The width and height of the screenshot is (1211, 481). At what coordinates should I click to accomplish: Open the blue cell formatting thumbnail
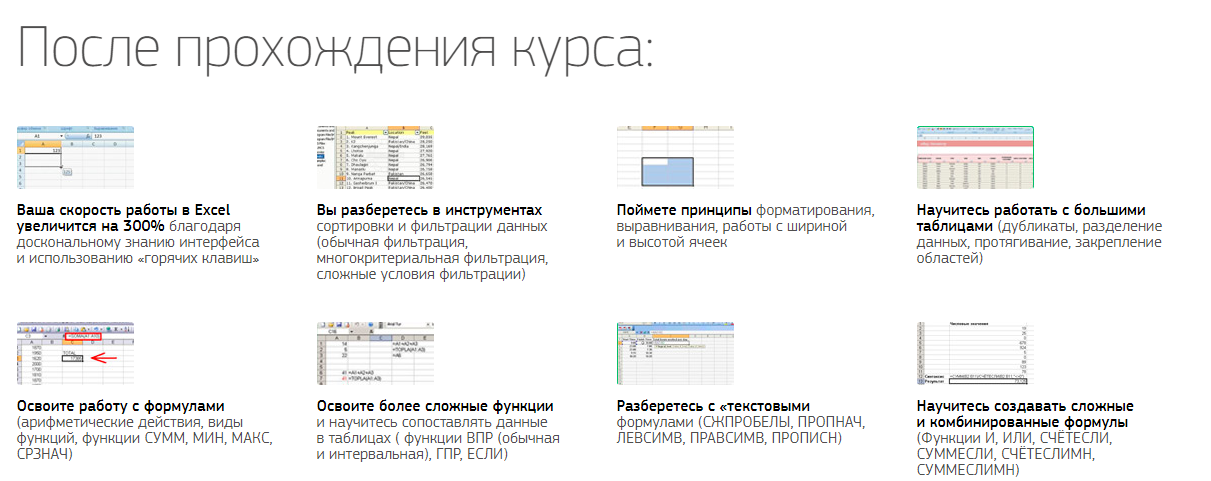click(x=675, y=158)
